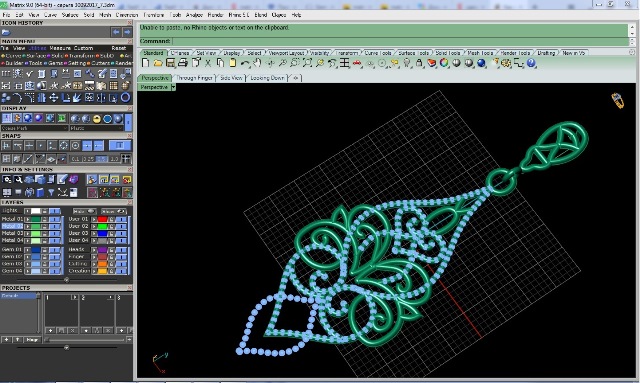Viewport: 640px width, 383px height.
Task: Toggle the point snap button
Action: 41,145
